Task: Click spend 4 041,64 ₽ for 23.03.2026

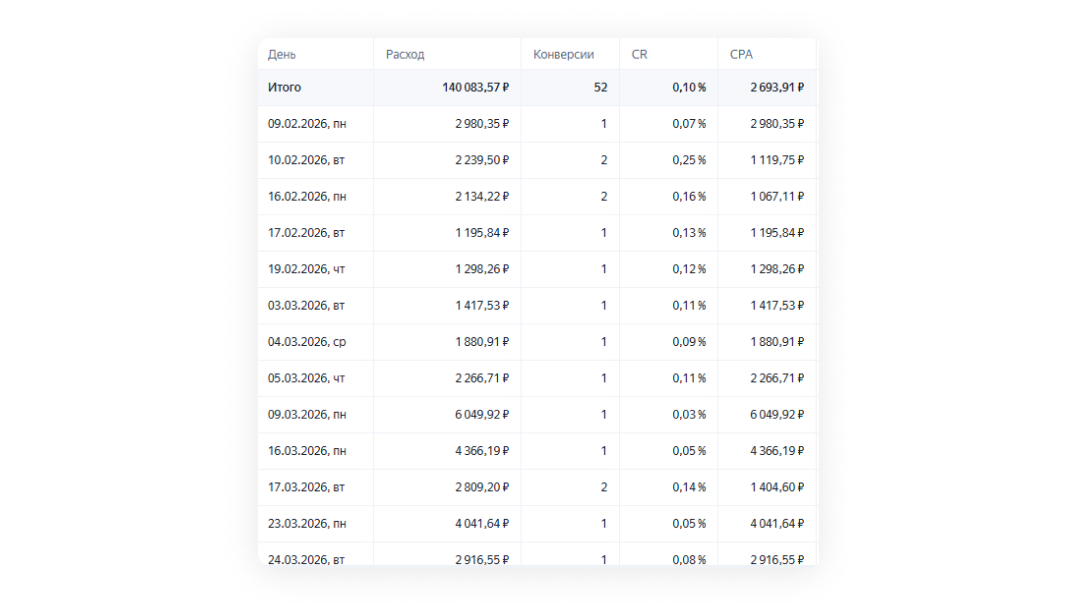Action: 482,524
